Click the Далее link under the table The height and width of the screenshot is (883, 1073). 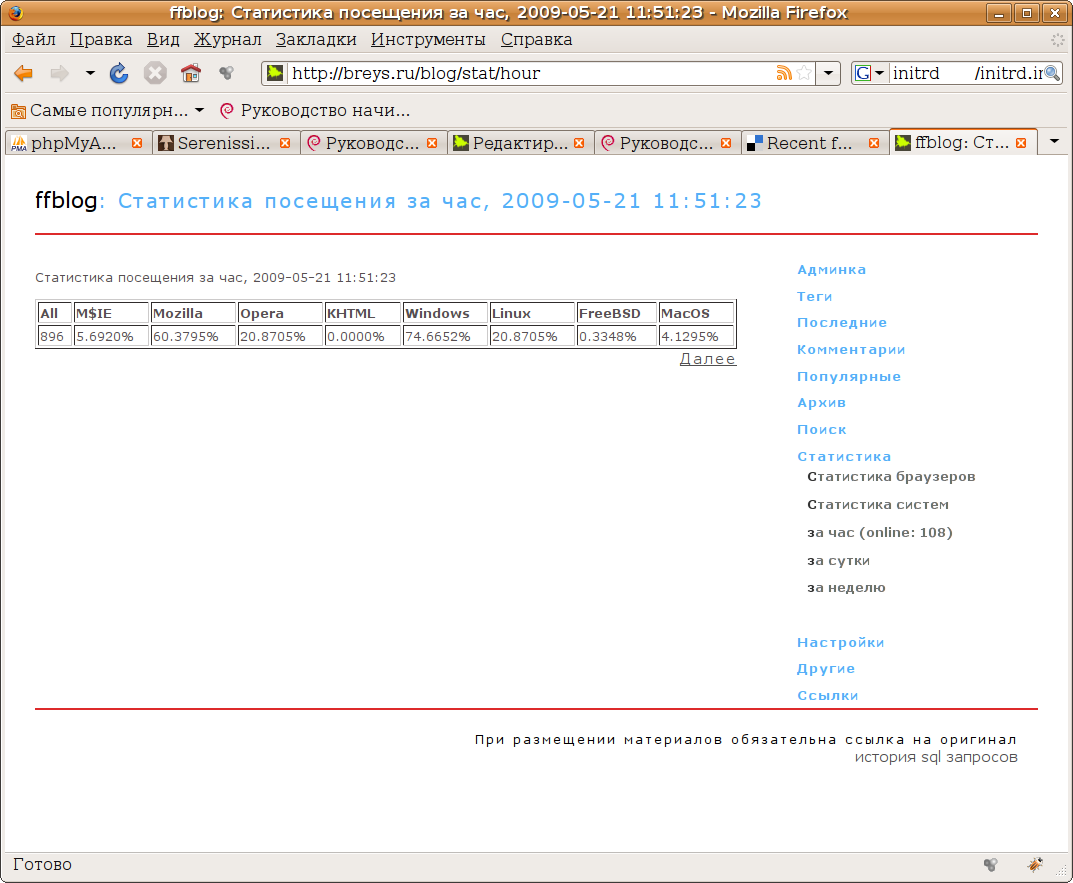[707, 359]
